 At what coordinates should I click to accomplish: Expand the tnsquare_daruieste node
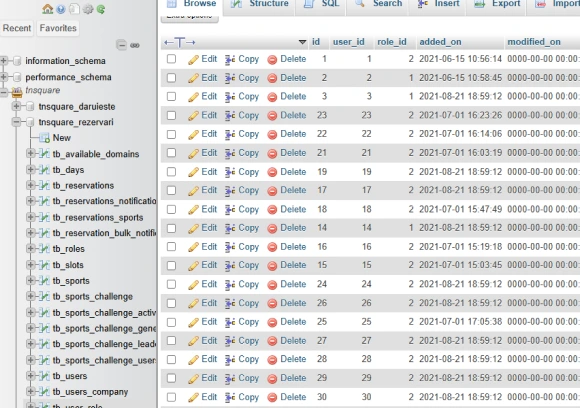(x=16, y=106)
